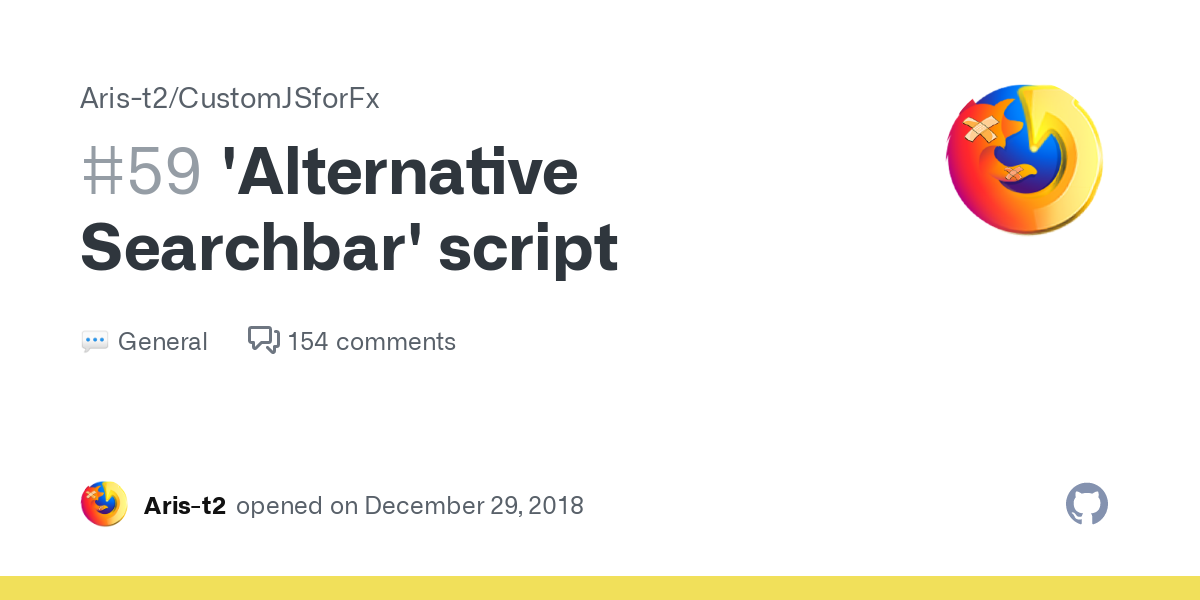
Task: Click the speech bubble icon beside General
Action: click(x=95, y=342)
